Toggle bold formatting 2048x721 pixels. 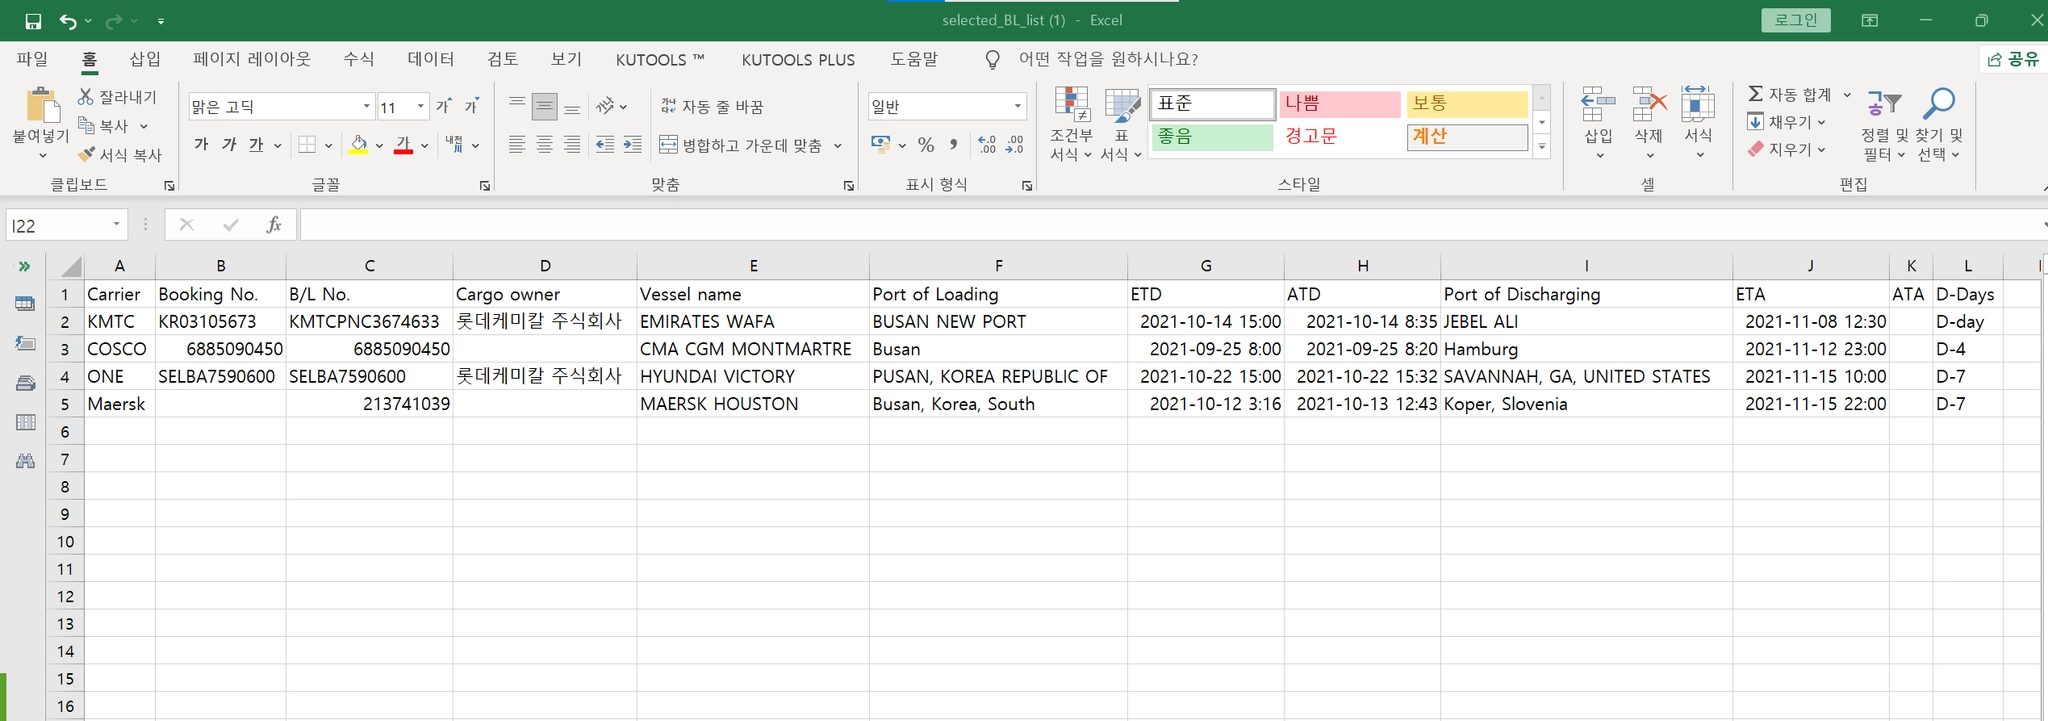click(201, 145)
